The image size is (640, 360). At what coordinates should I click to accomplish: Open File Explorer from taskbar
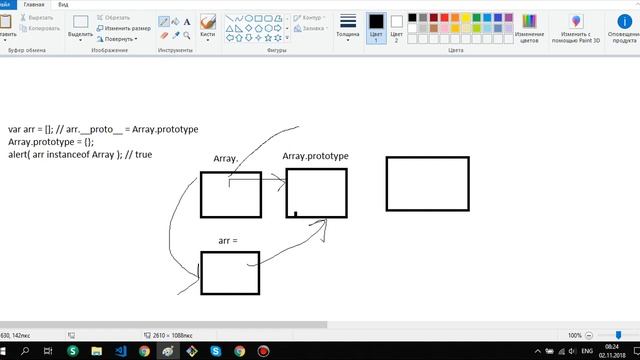click(96, 351)
